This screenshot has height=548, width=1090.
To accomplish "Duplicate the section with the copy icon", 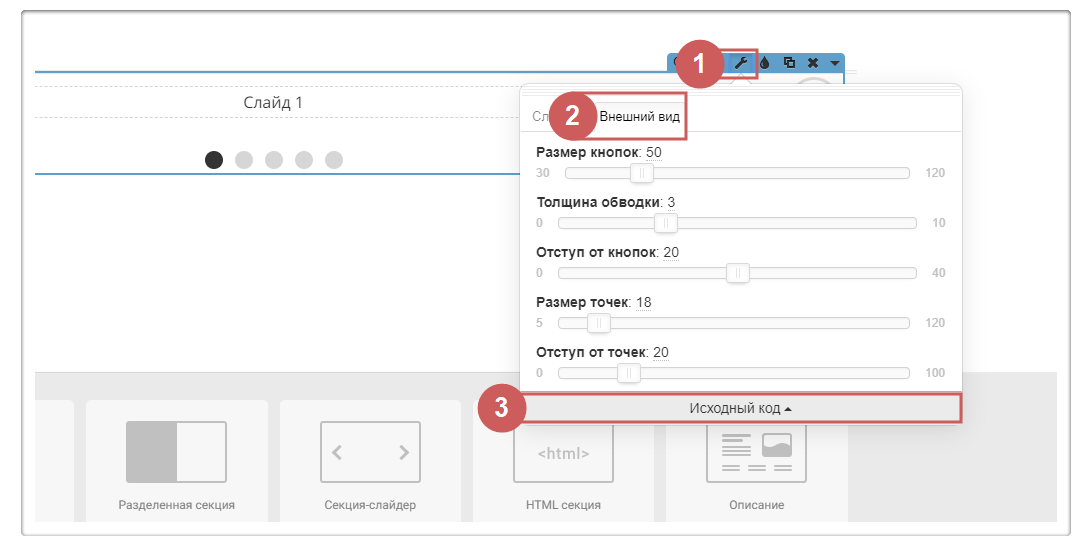I will [789, 63].
